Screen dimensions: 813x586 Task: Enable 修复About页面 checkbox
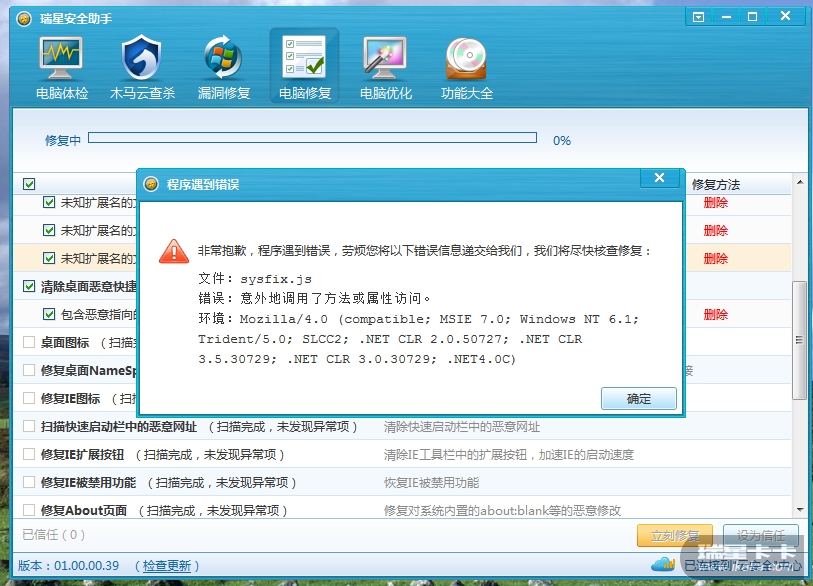pyautogui.click(x=29, y=510)
